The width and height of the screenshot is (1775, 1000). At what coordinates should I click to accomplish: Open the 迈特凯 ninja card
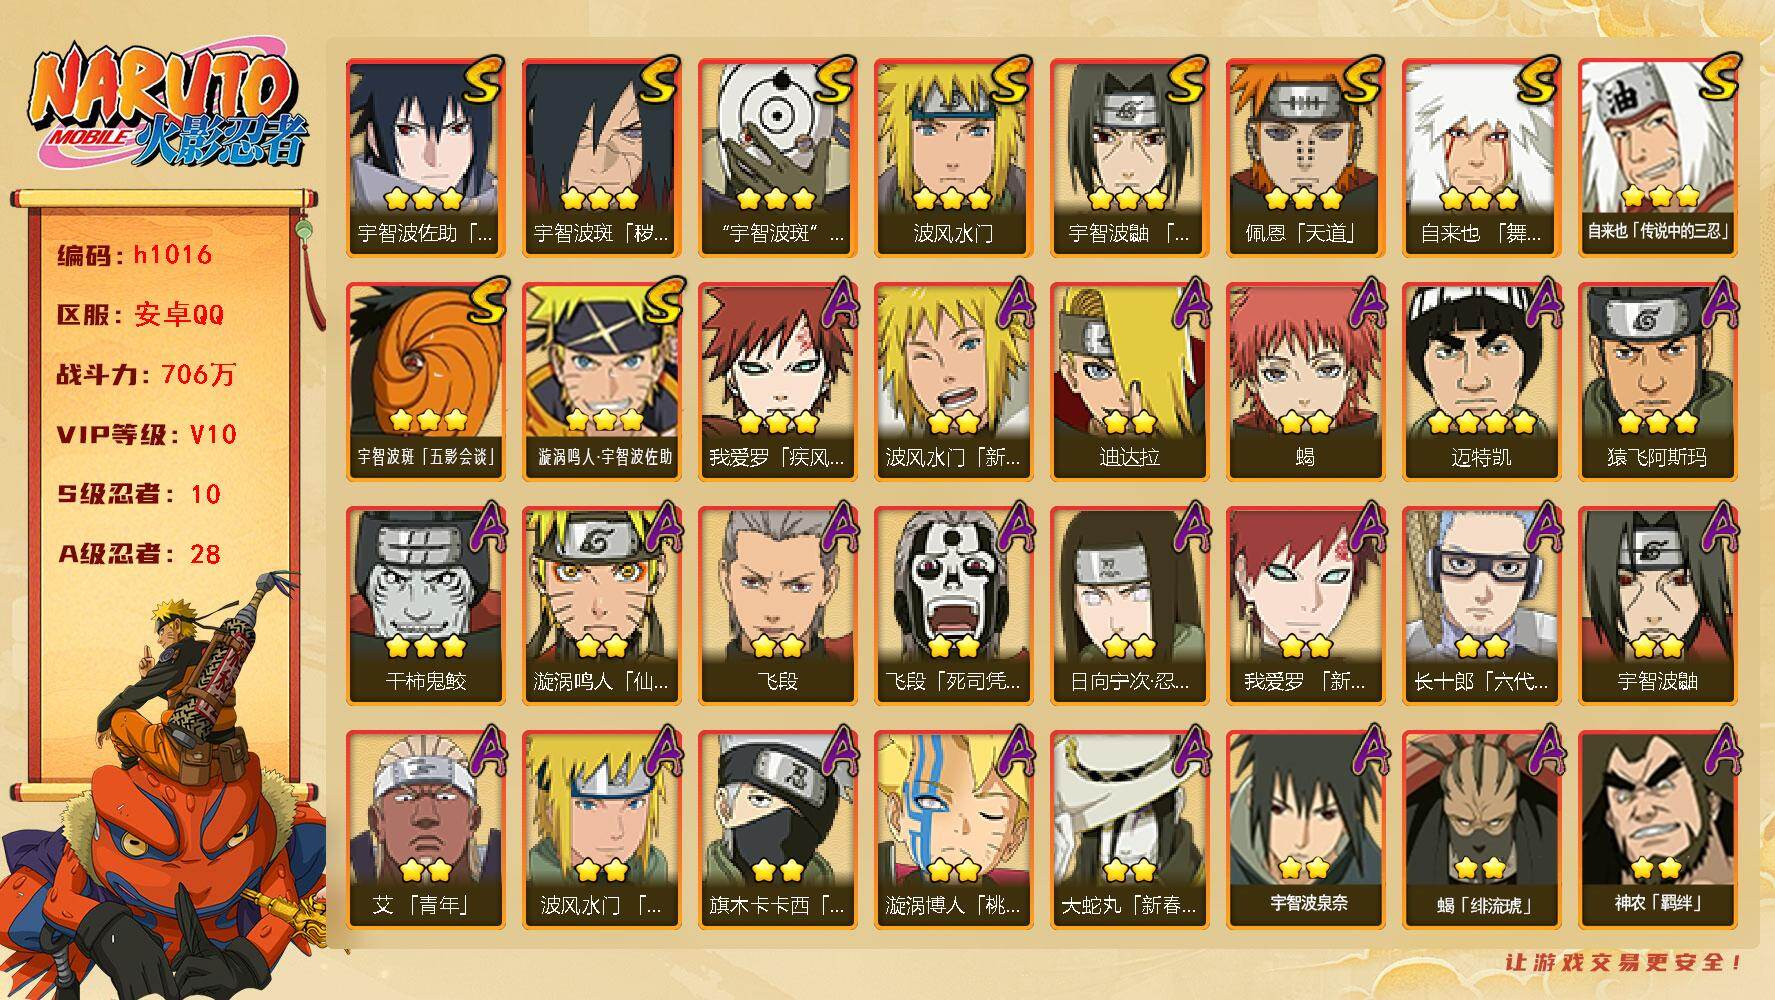[x=1480, y=382]
